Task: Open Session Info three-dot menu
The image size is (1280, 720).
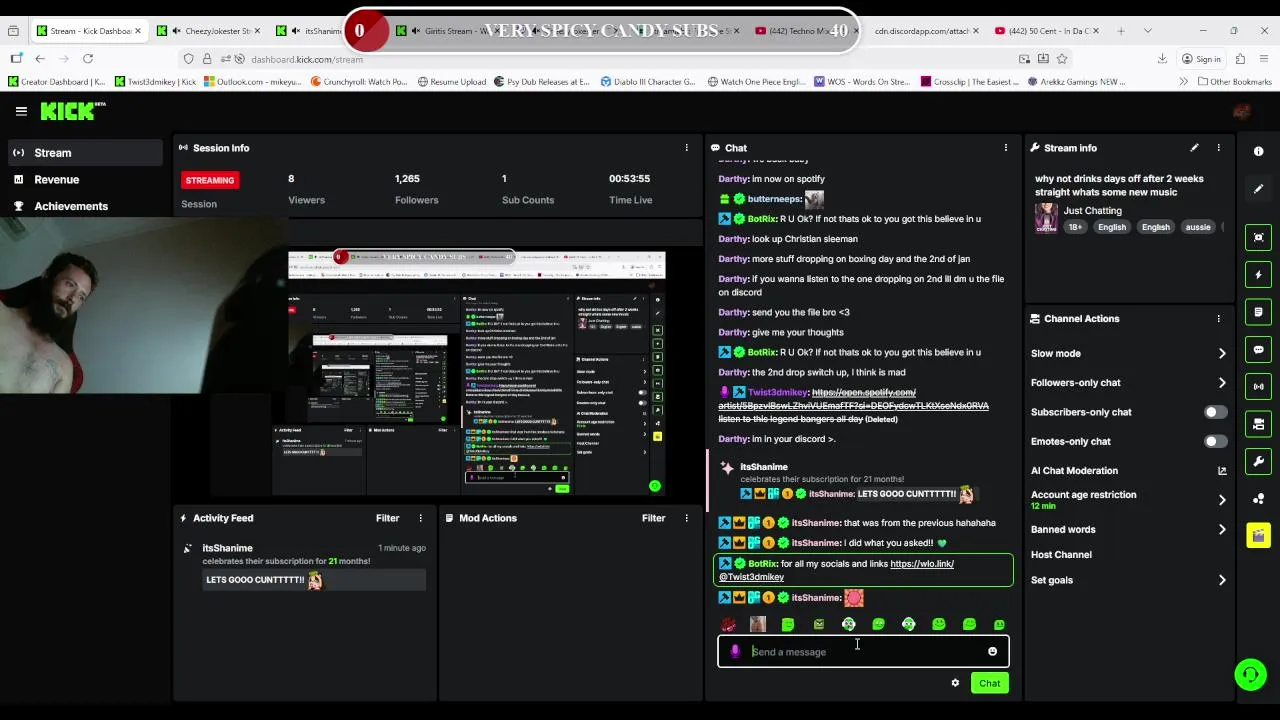Action: tap(686, 148)
